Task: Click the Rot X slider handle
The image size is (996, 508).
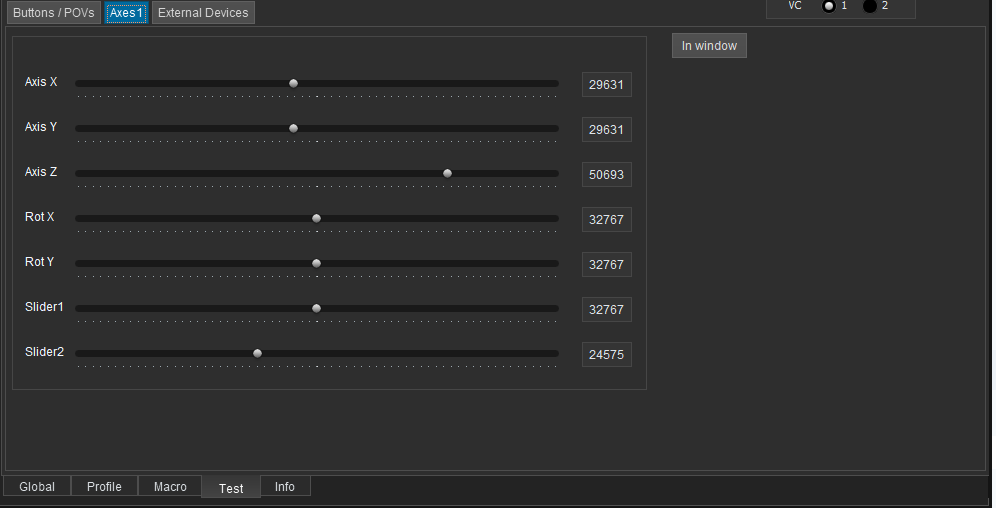Action: [x=316, y=218]
